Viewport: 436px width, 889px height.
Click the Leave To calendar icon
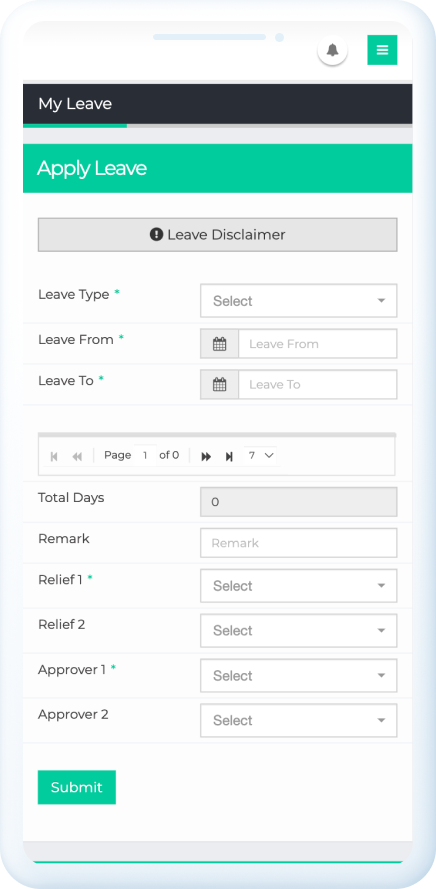(219, 384)
